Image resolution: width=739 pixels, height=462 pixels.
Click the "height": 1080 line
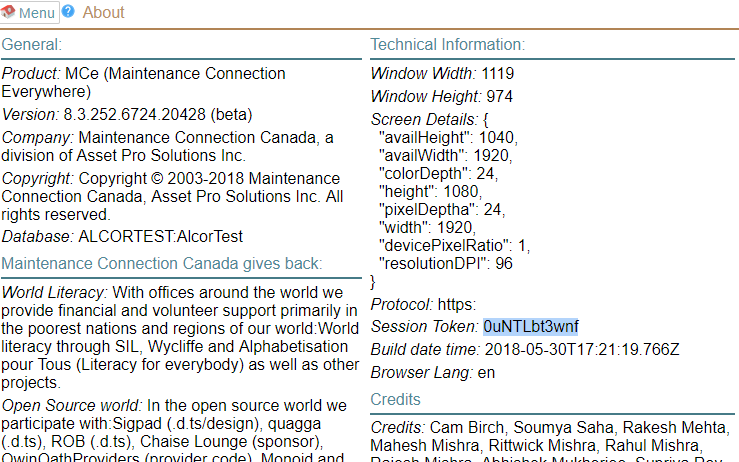[430, 191]
